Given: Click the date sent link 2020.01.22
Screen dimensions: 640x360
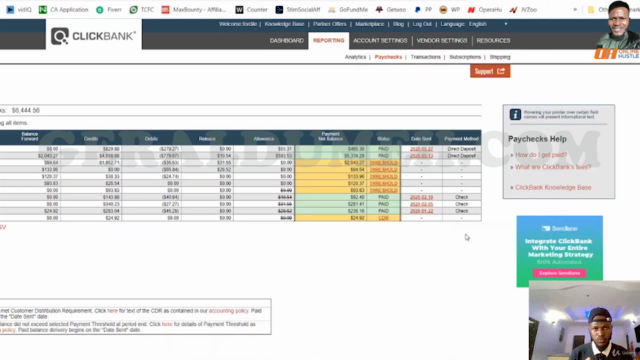Looking at the screenshot, I should click(x=421, y=211).
